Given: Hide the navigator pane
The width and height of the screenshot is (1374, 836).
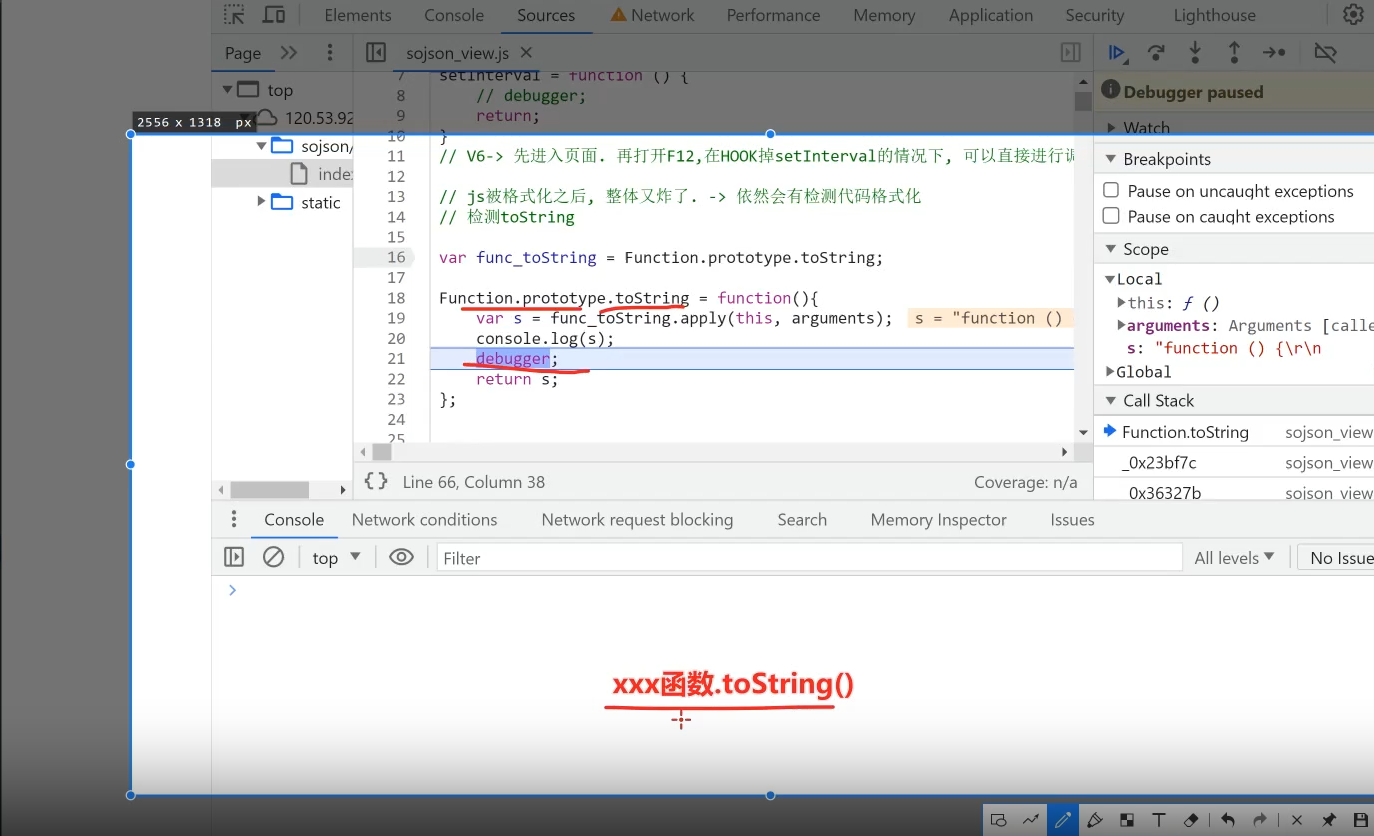Looking at the screenshot, I should [x=376, y=53].
